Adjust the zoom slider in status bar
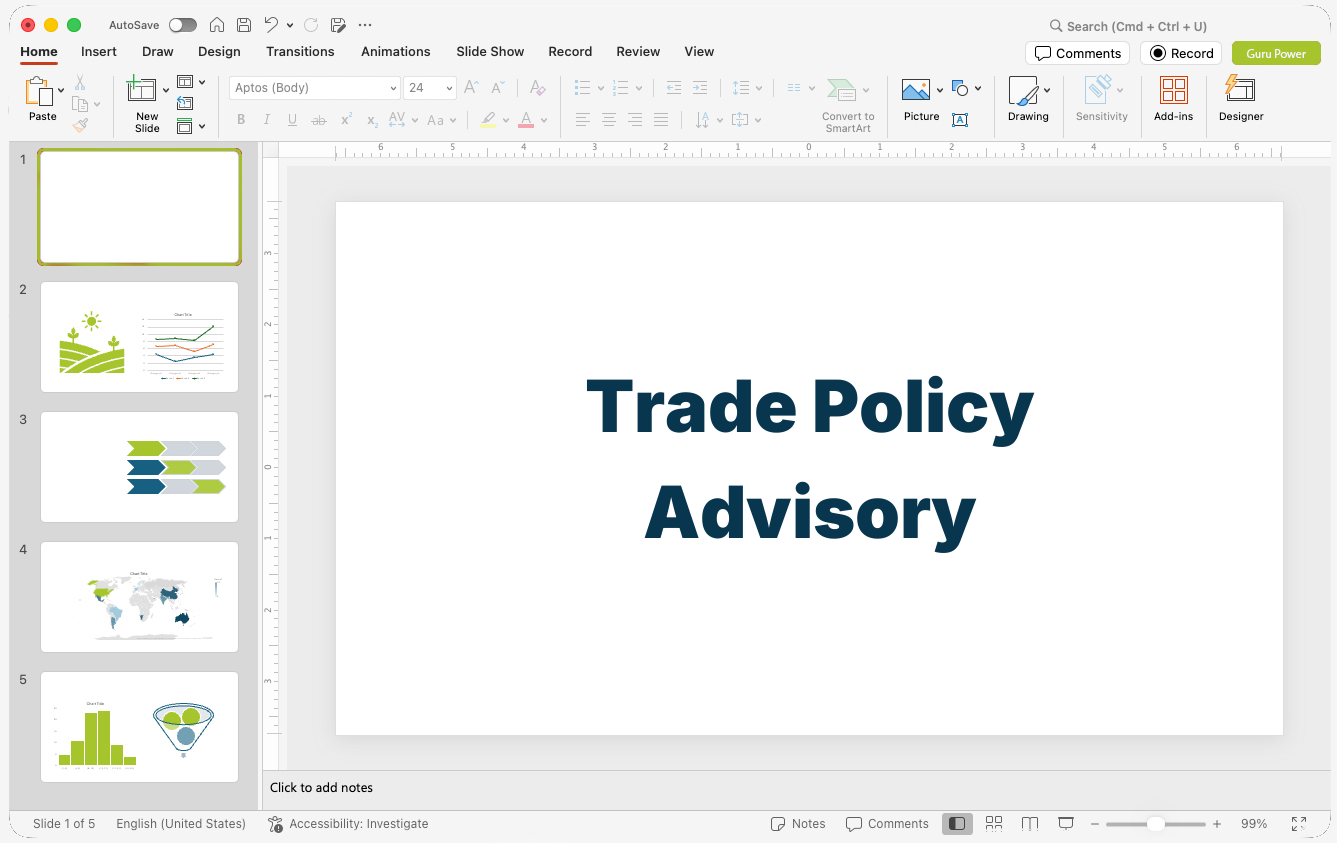This screenshot has width=1337, height=843. pyautogui.click(x=1155, y=824)
